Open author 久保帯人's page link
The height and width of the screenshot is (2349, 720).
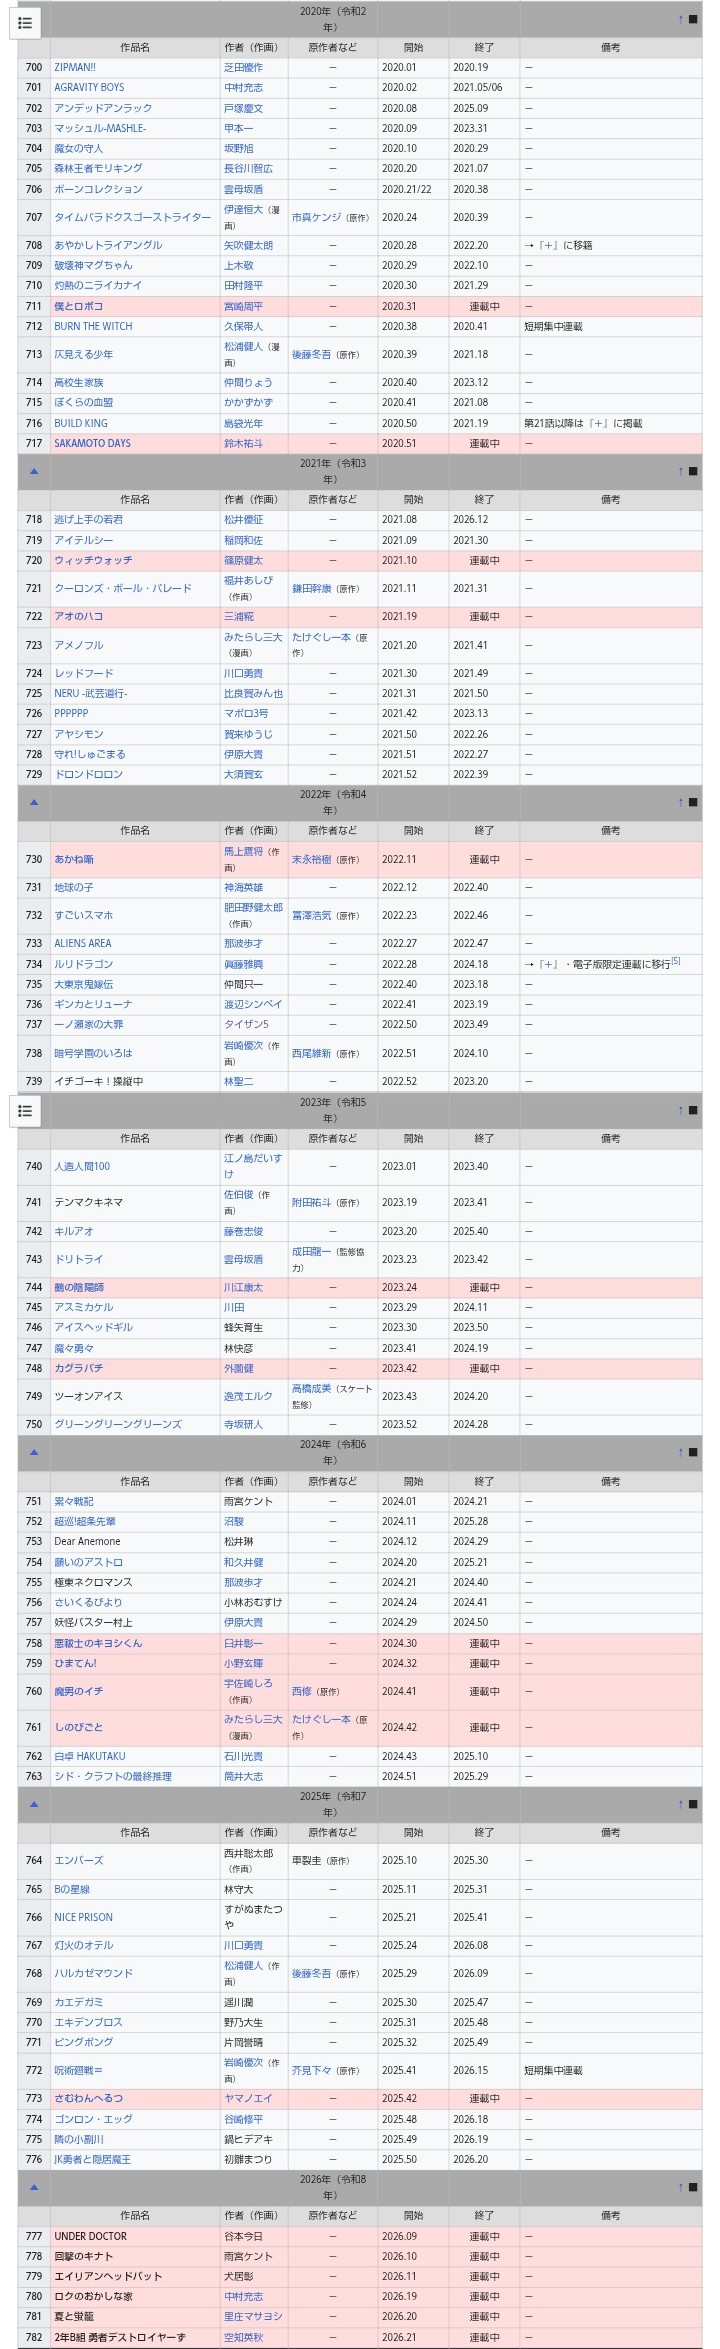tap(243, 326)
